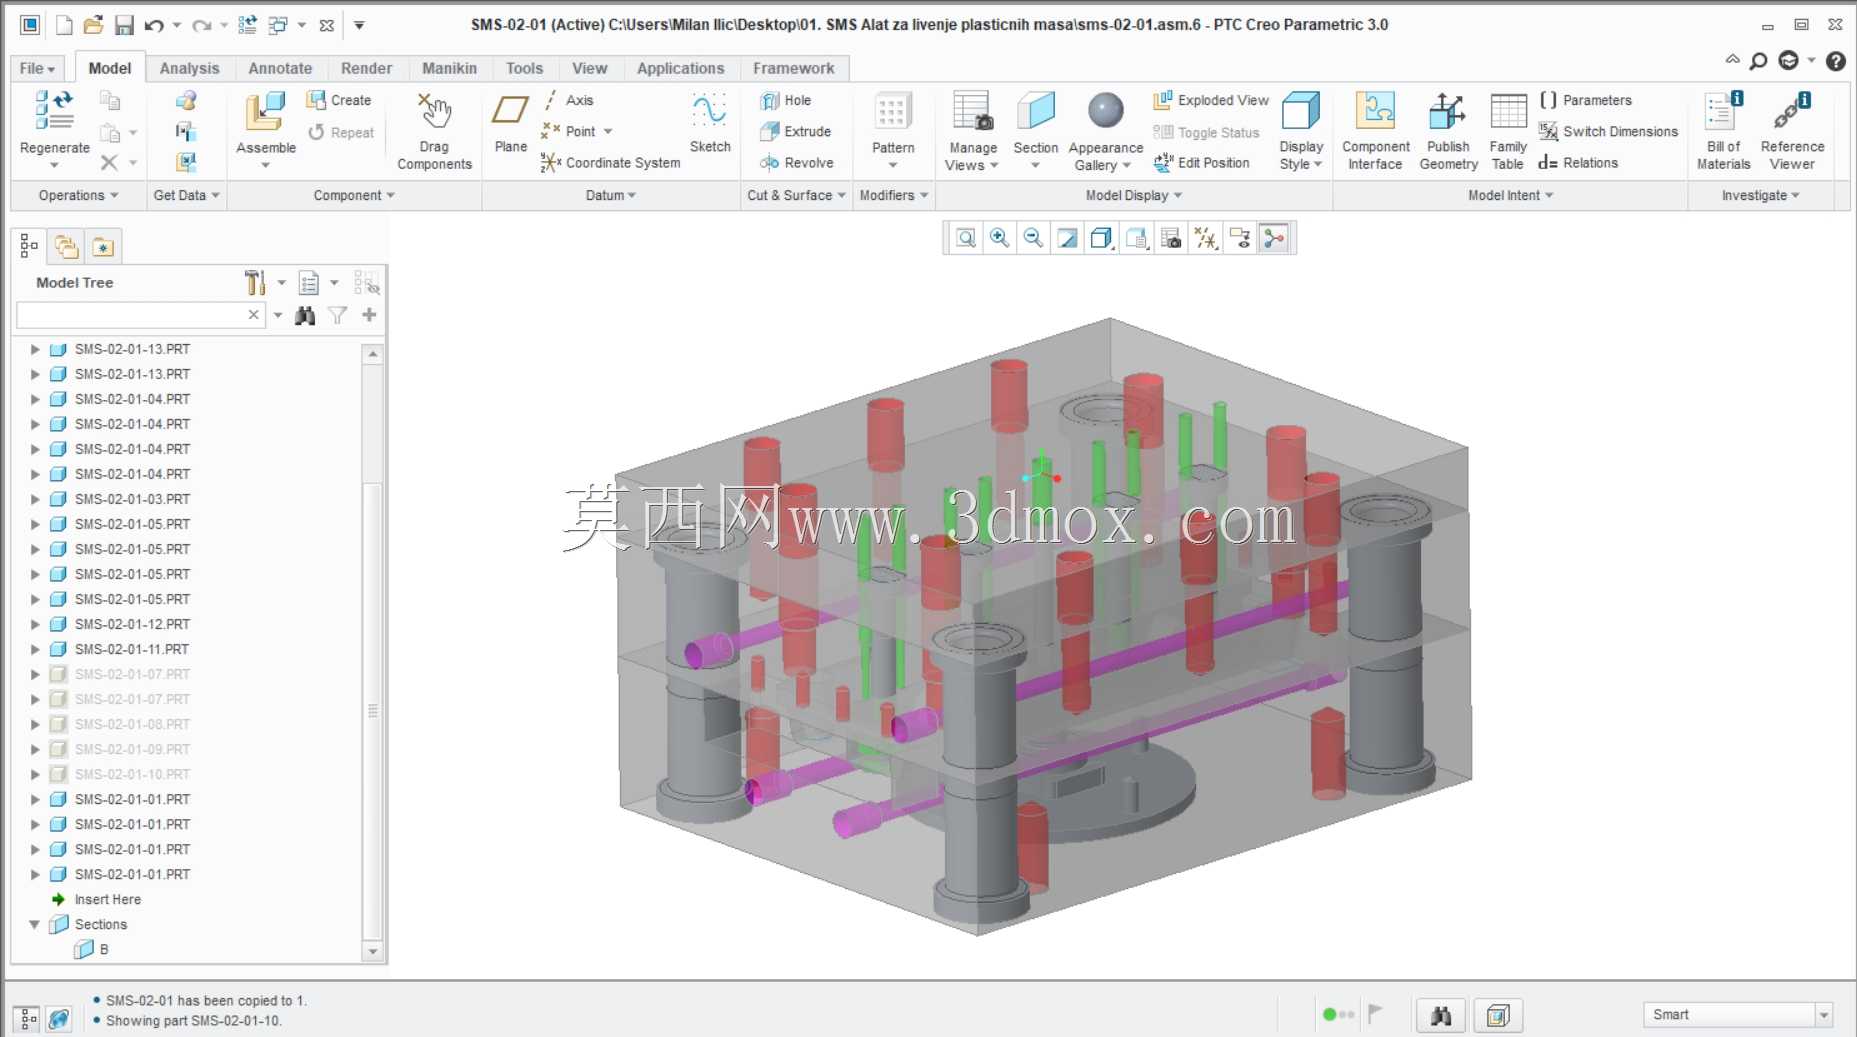Collapse the Sections tree node

click(35, 924)
